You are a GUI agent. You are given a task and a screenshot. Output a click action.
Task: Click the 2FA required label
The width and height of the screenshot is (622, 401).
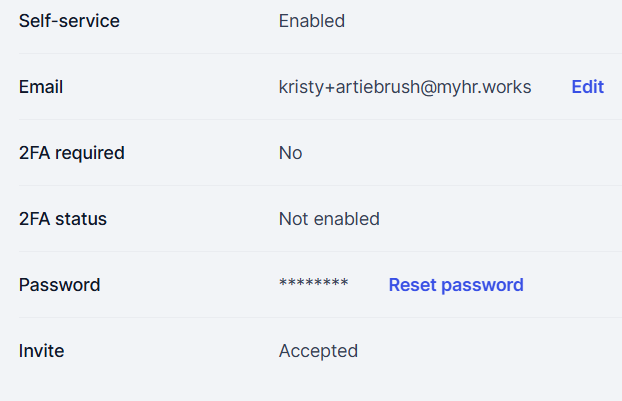point(72,153)
